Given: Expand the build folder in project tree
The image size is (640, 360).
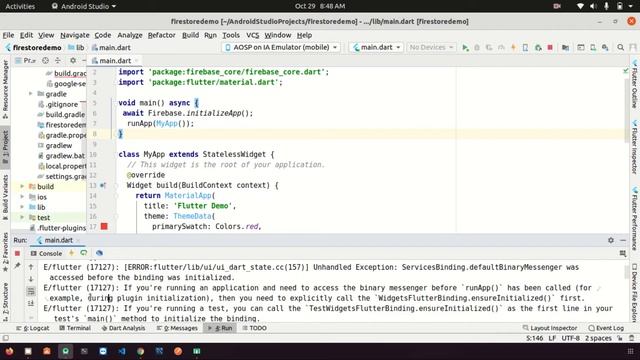Looking at the screenshot, I should [x=22, y=187].
